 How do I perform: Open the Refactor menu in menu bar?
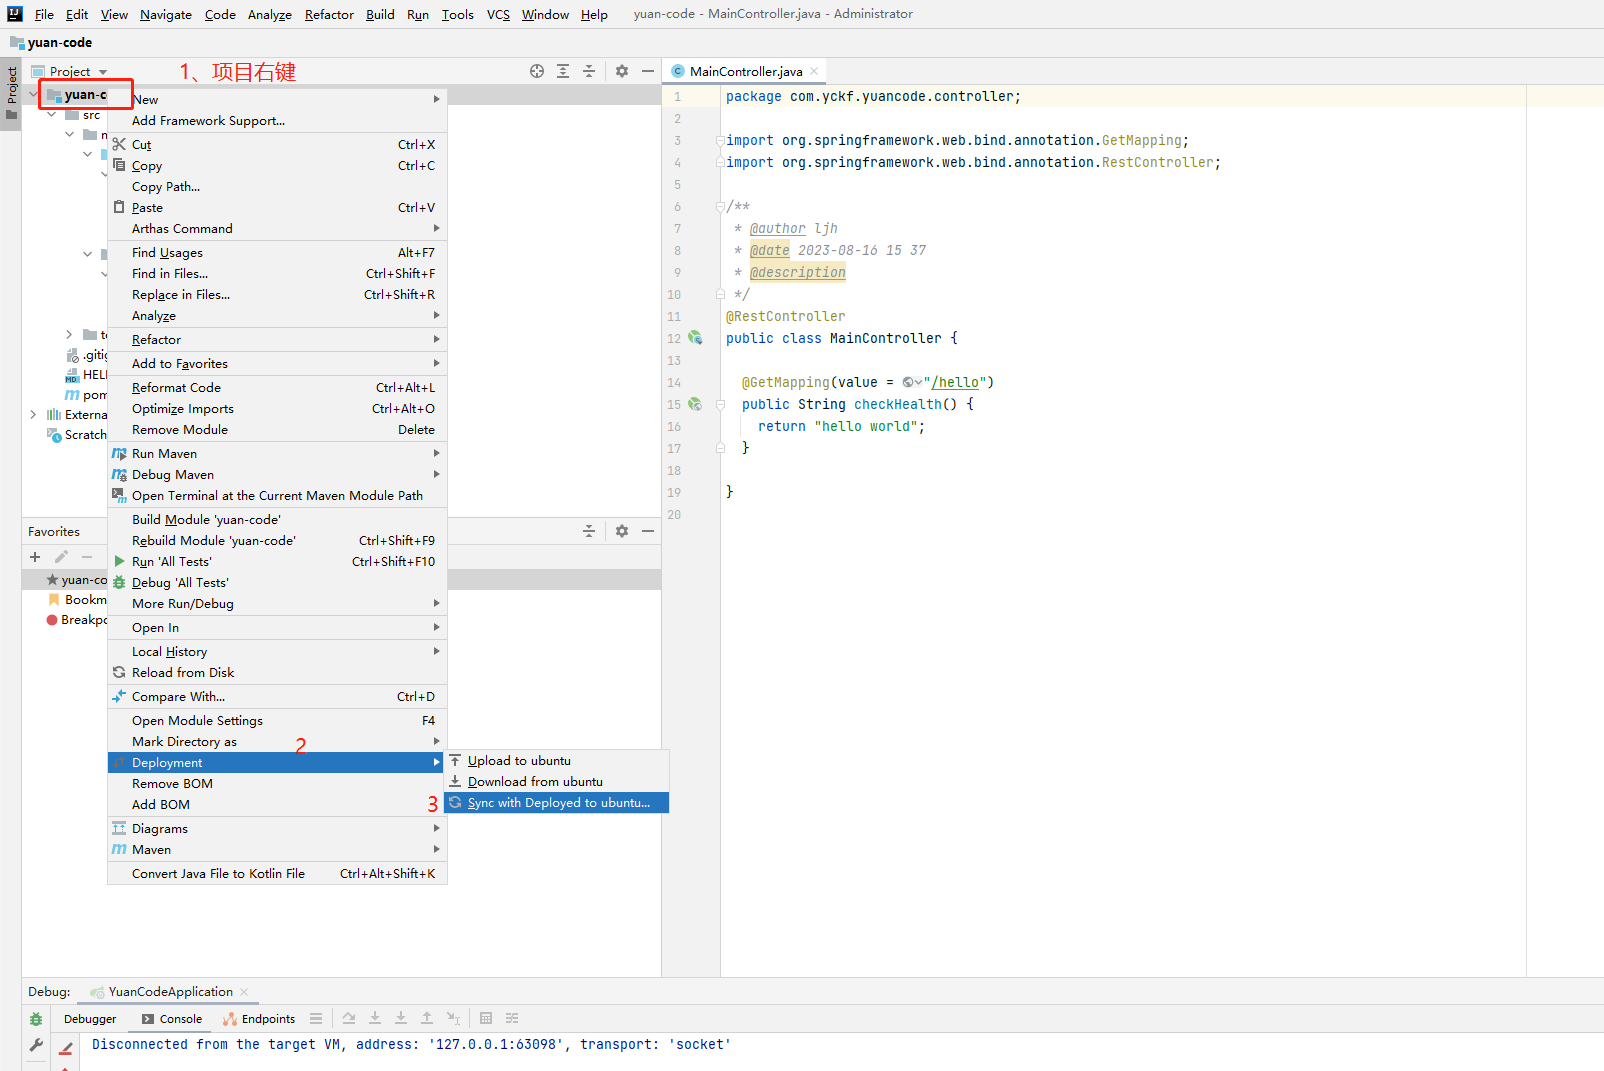click(x=329, y=14)
